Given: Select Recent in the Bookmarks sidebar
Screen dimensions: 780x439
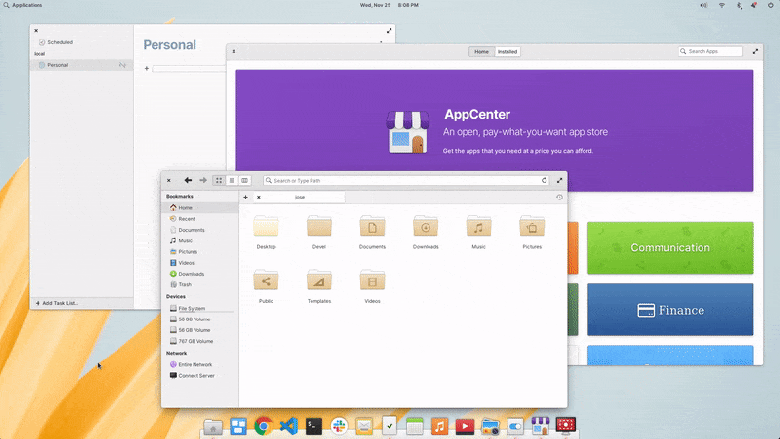Looking at the screenshot, I should (x=200, y=219).
